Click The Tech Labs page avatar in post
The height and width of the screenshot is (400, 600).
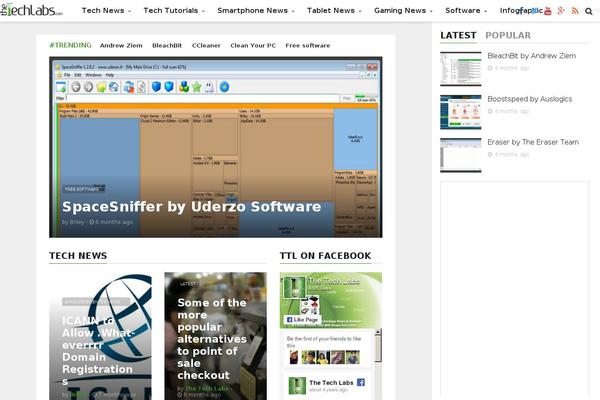click(297, 385)
